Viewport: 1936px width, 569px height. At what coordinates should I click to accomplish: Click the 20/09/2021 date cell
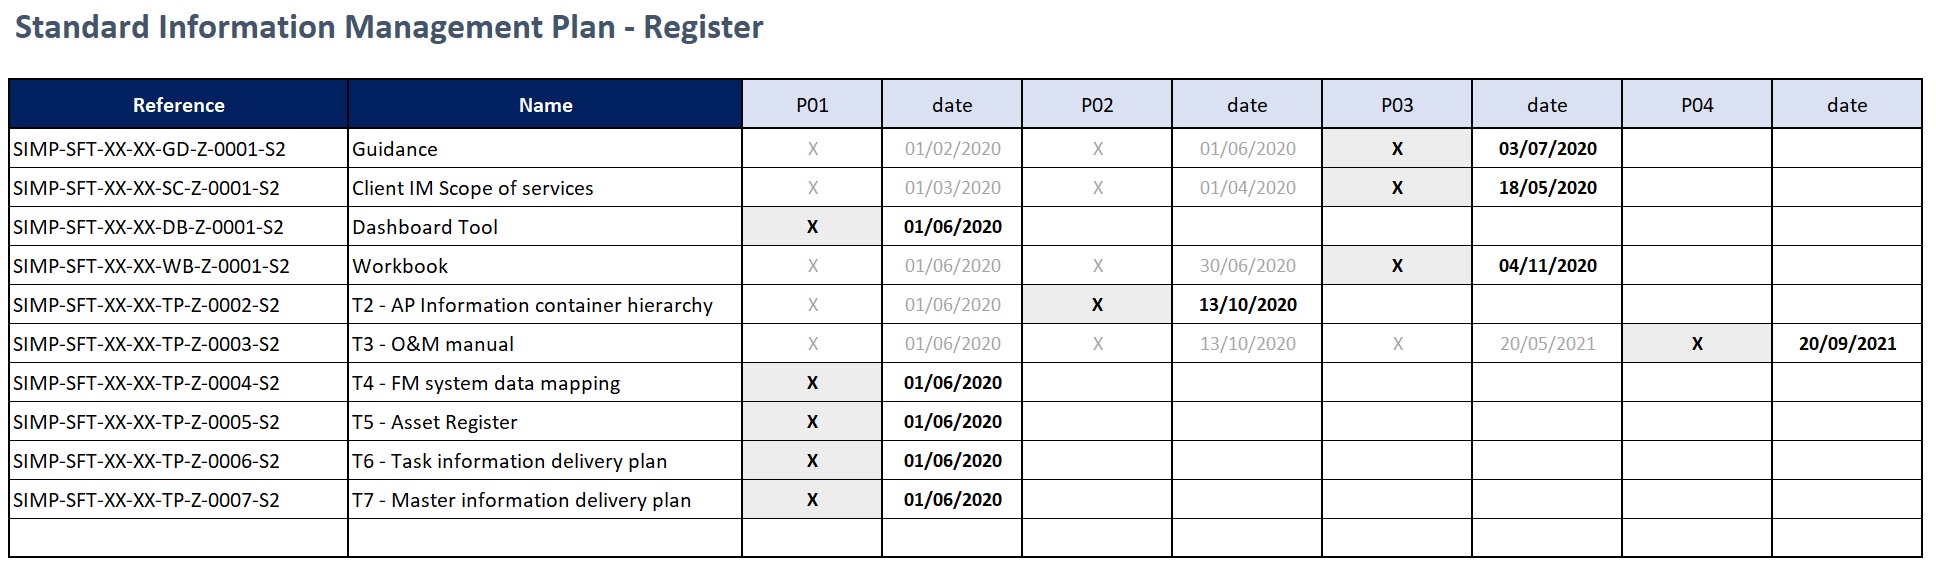(x=1847, y=344)
